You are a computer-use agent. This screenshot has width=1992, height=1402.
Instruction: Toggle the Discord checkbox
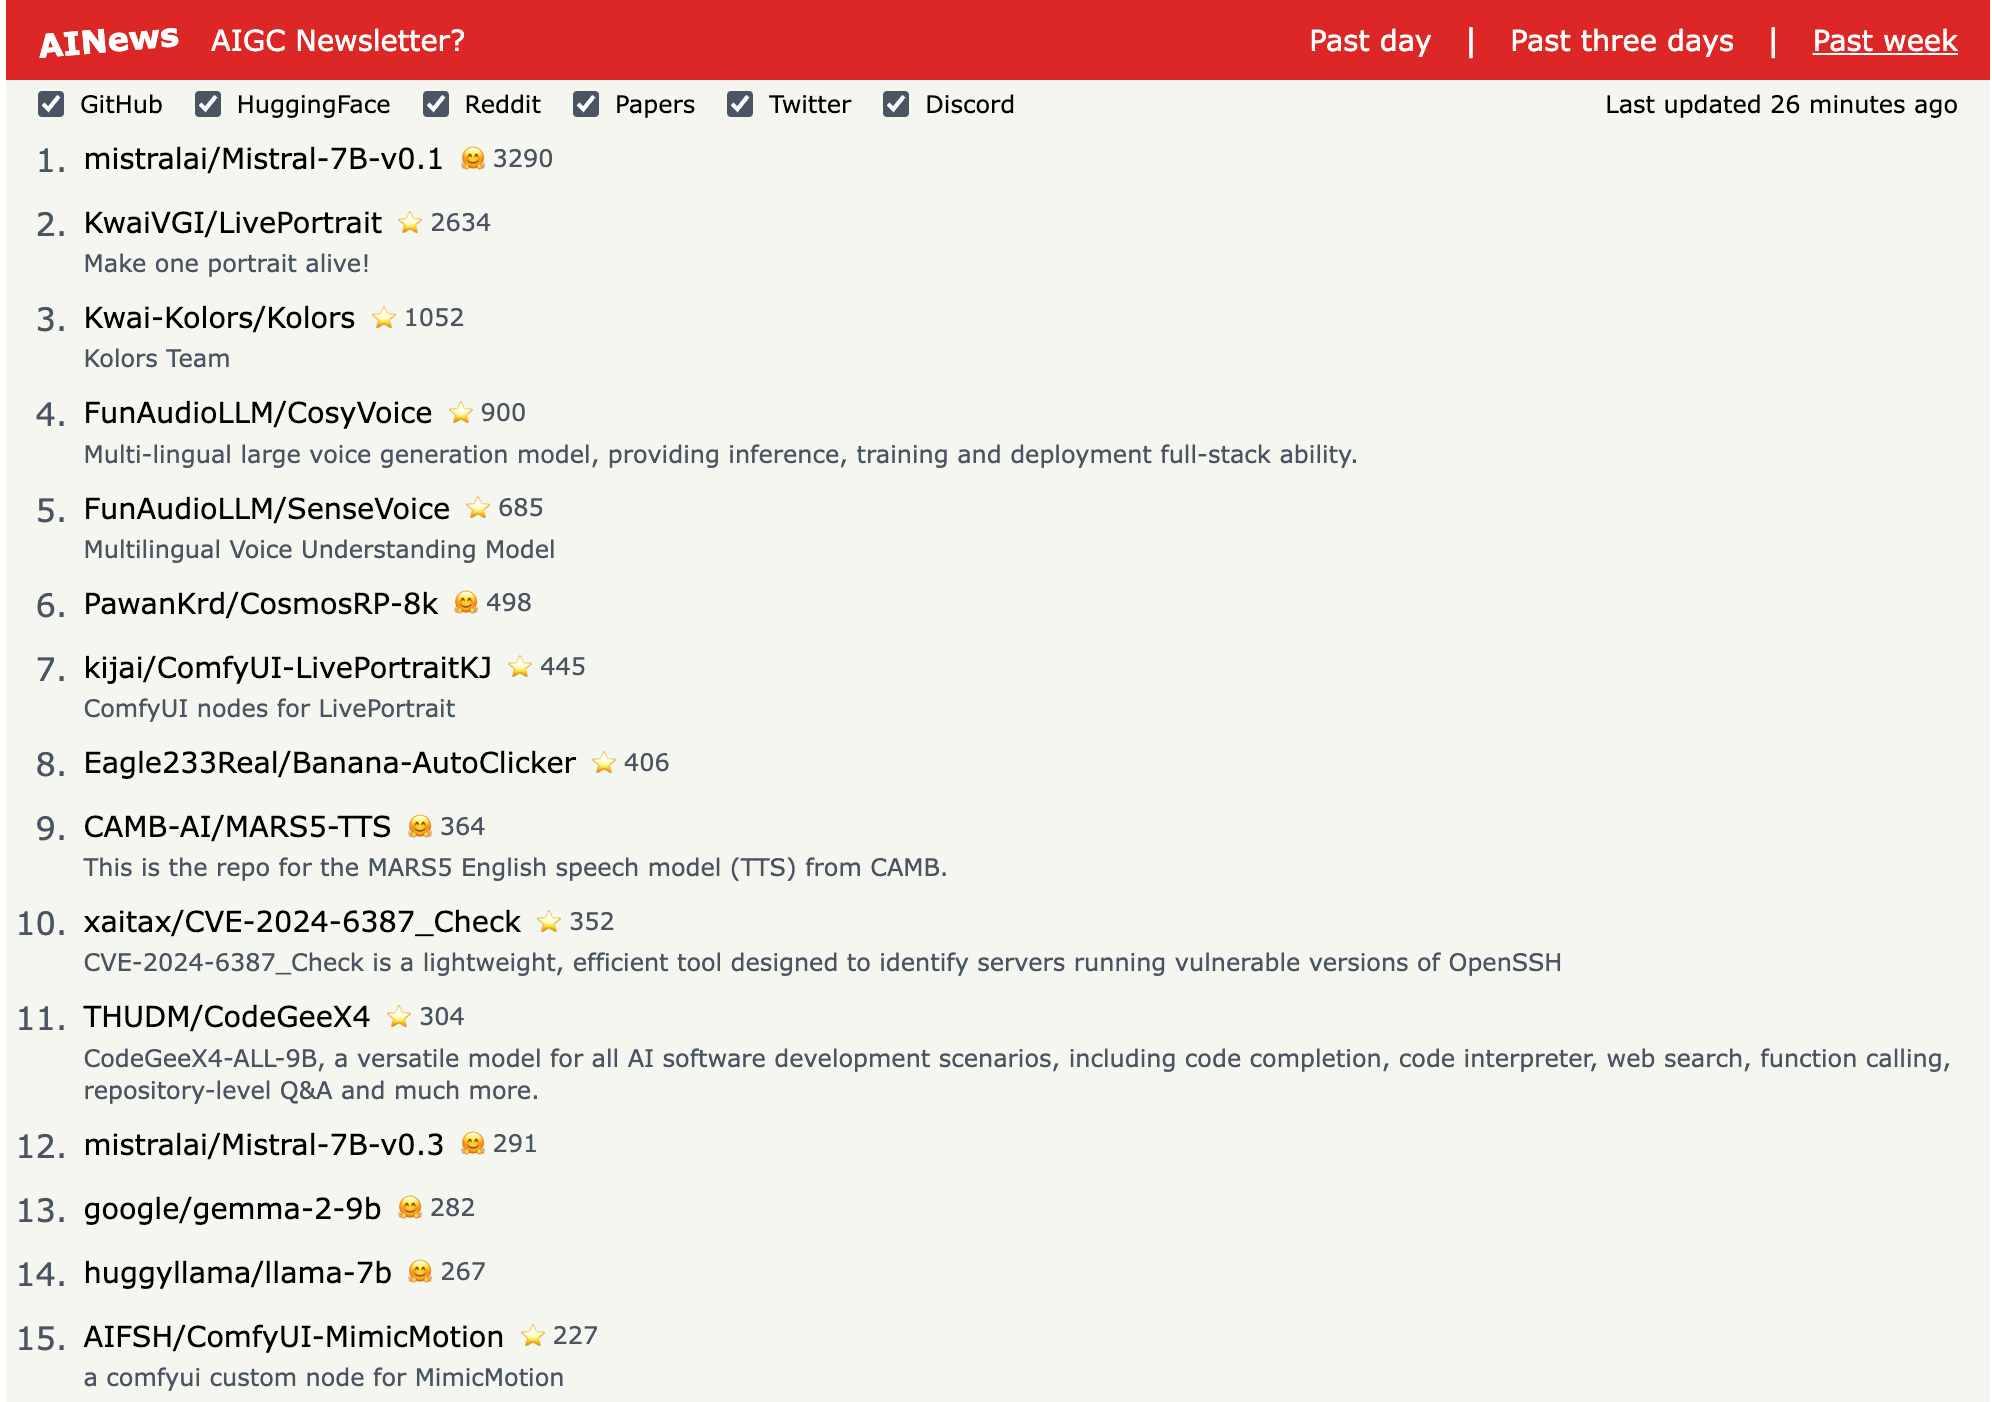click(896, 104)
